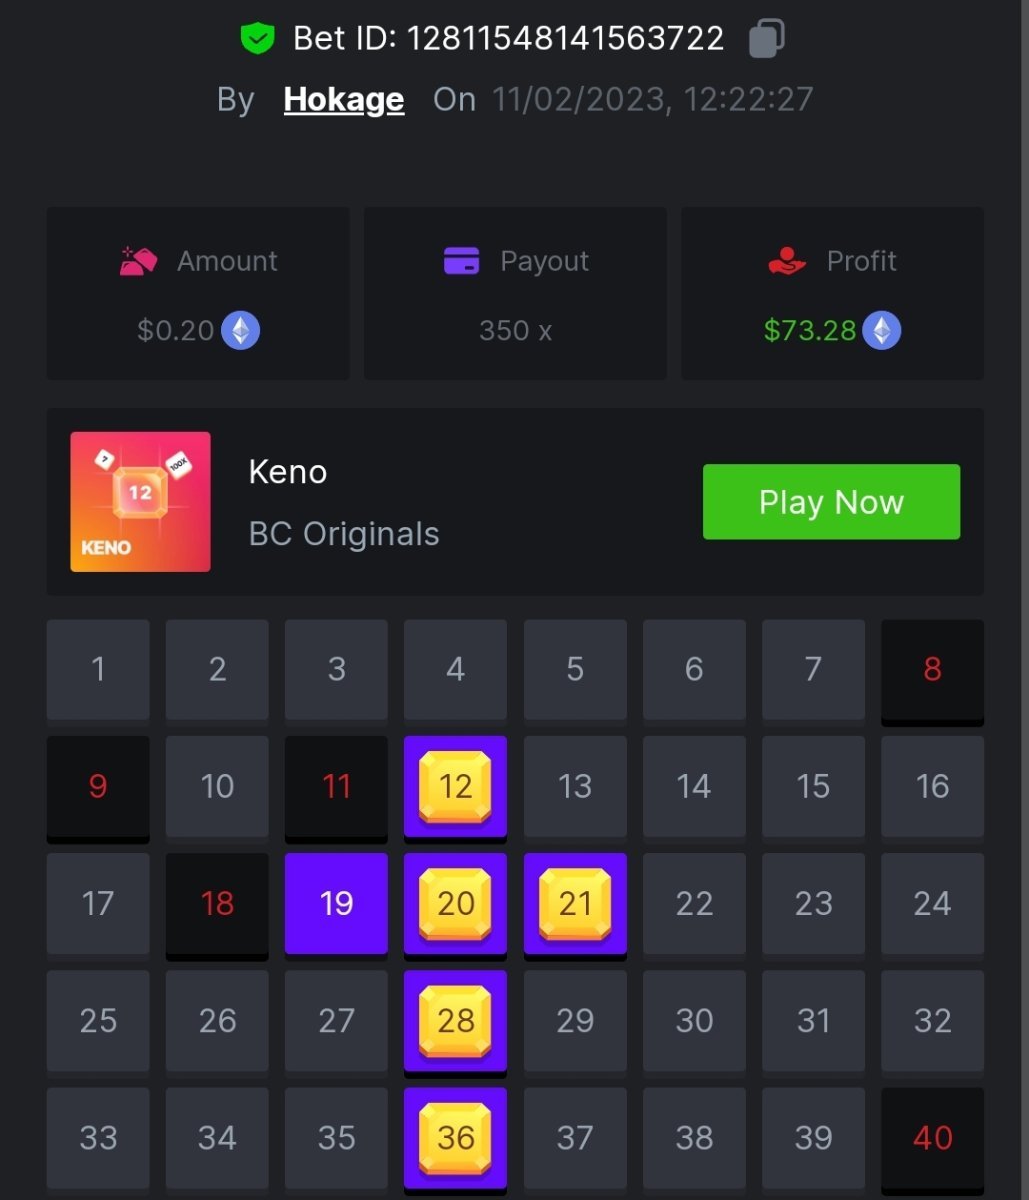
Task: Select the gem tile numbered 36
Action: click(x=455, y=1138)
